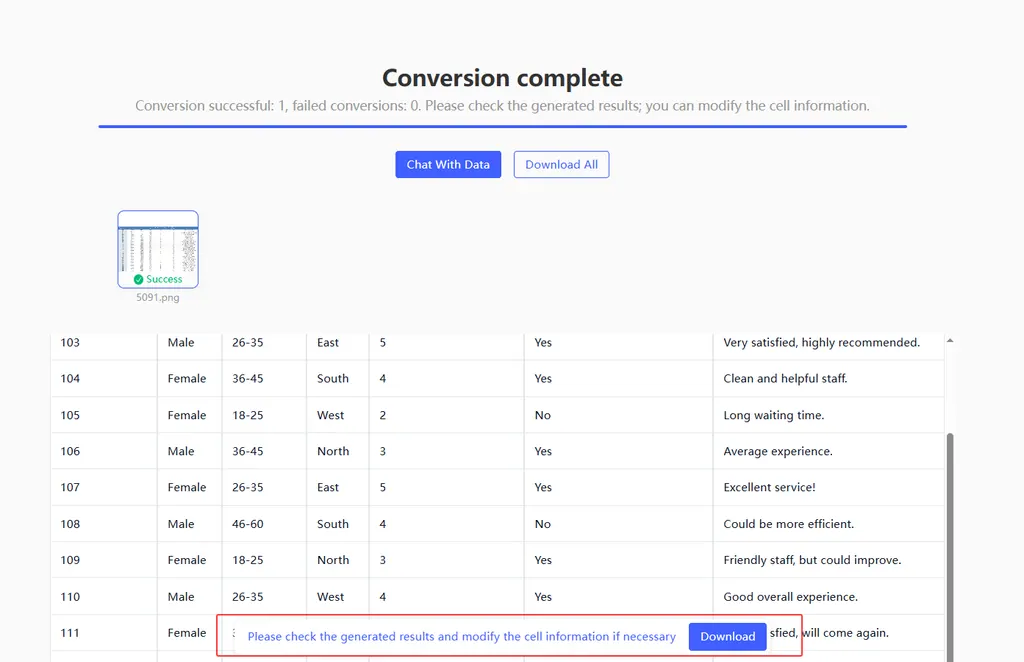
Task: Click the green Success checkmark icon
Action: (x=139, y=280)
